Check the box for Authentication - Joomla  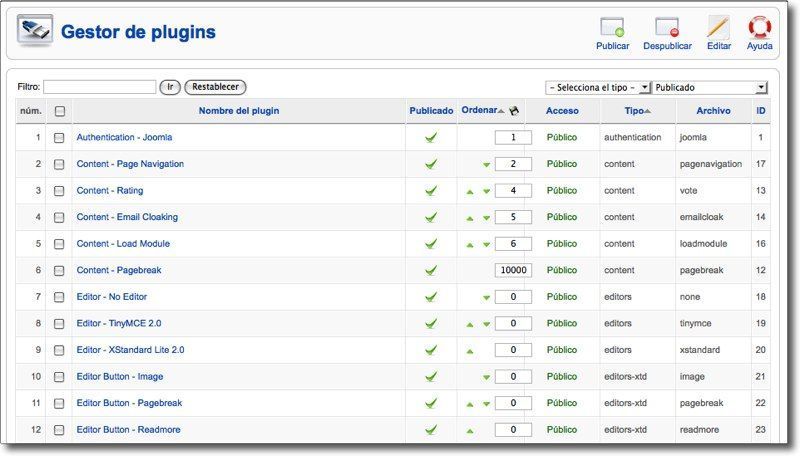[x=59, y=138]
